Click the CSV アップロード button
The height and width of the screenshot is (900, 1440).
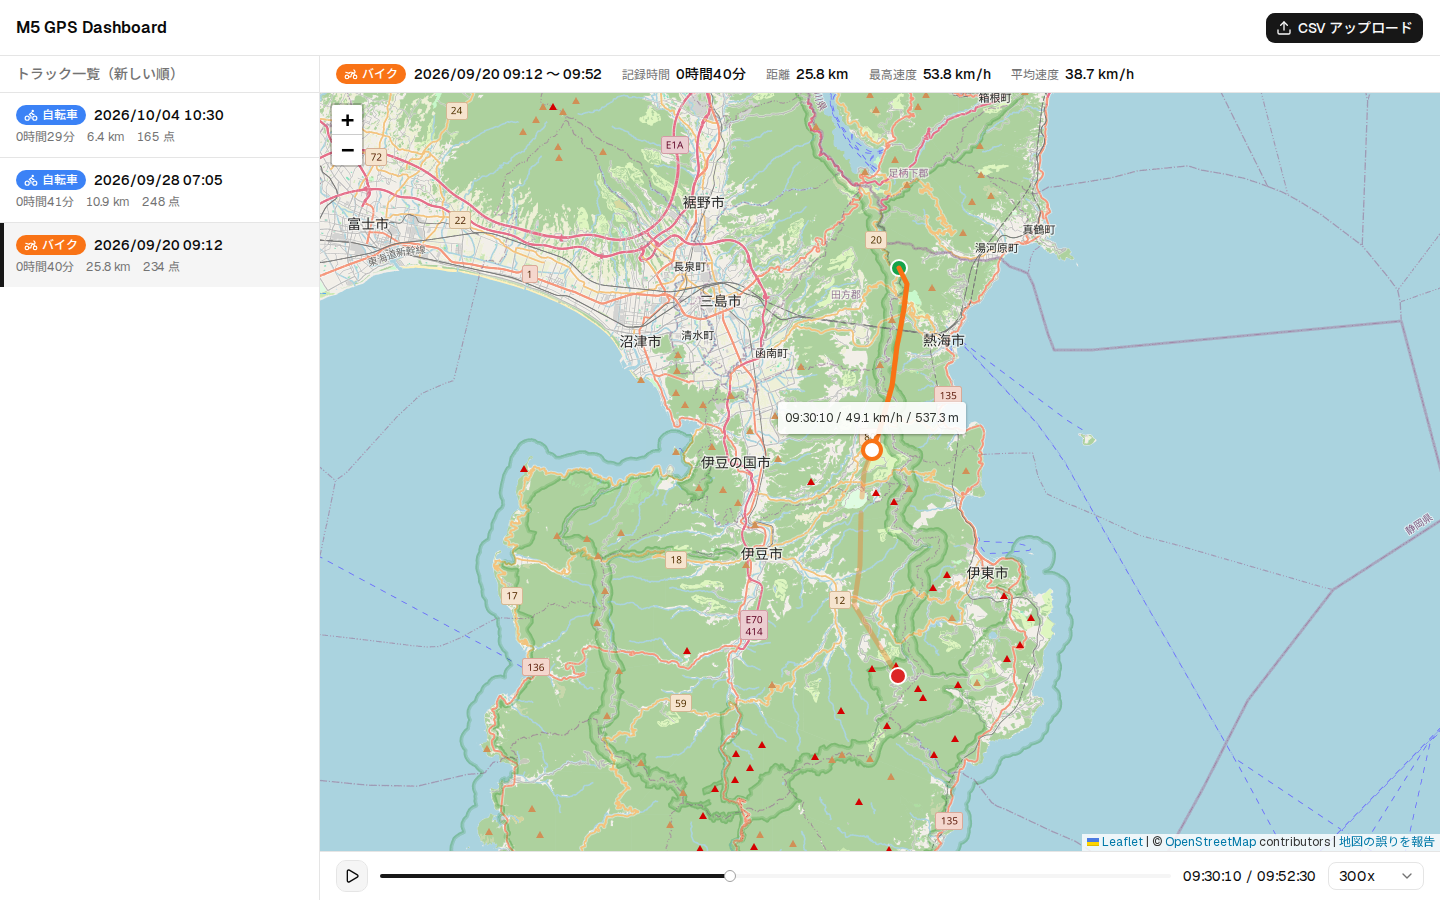click(1344, 28)
